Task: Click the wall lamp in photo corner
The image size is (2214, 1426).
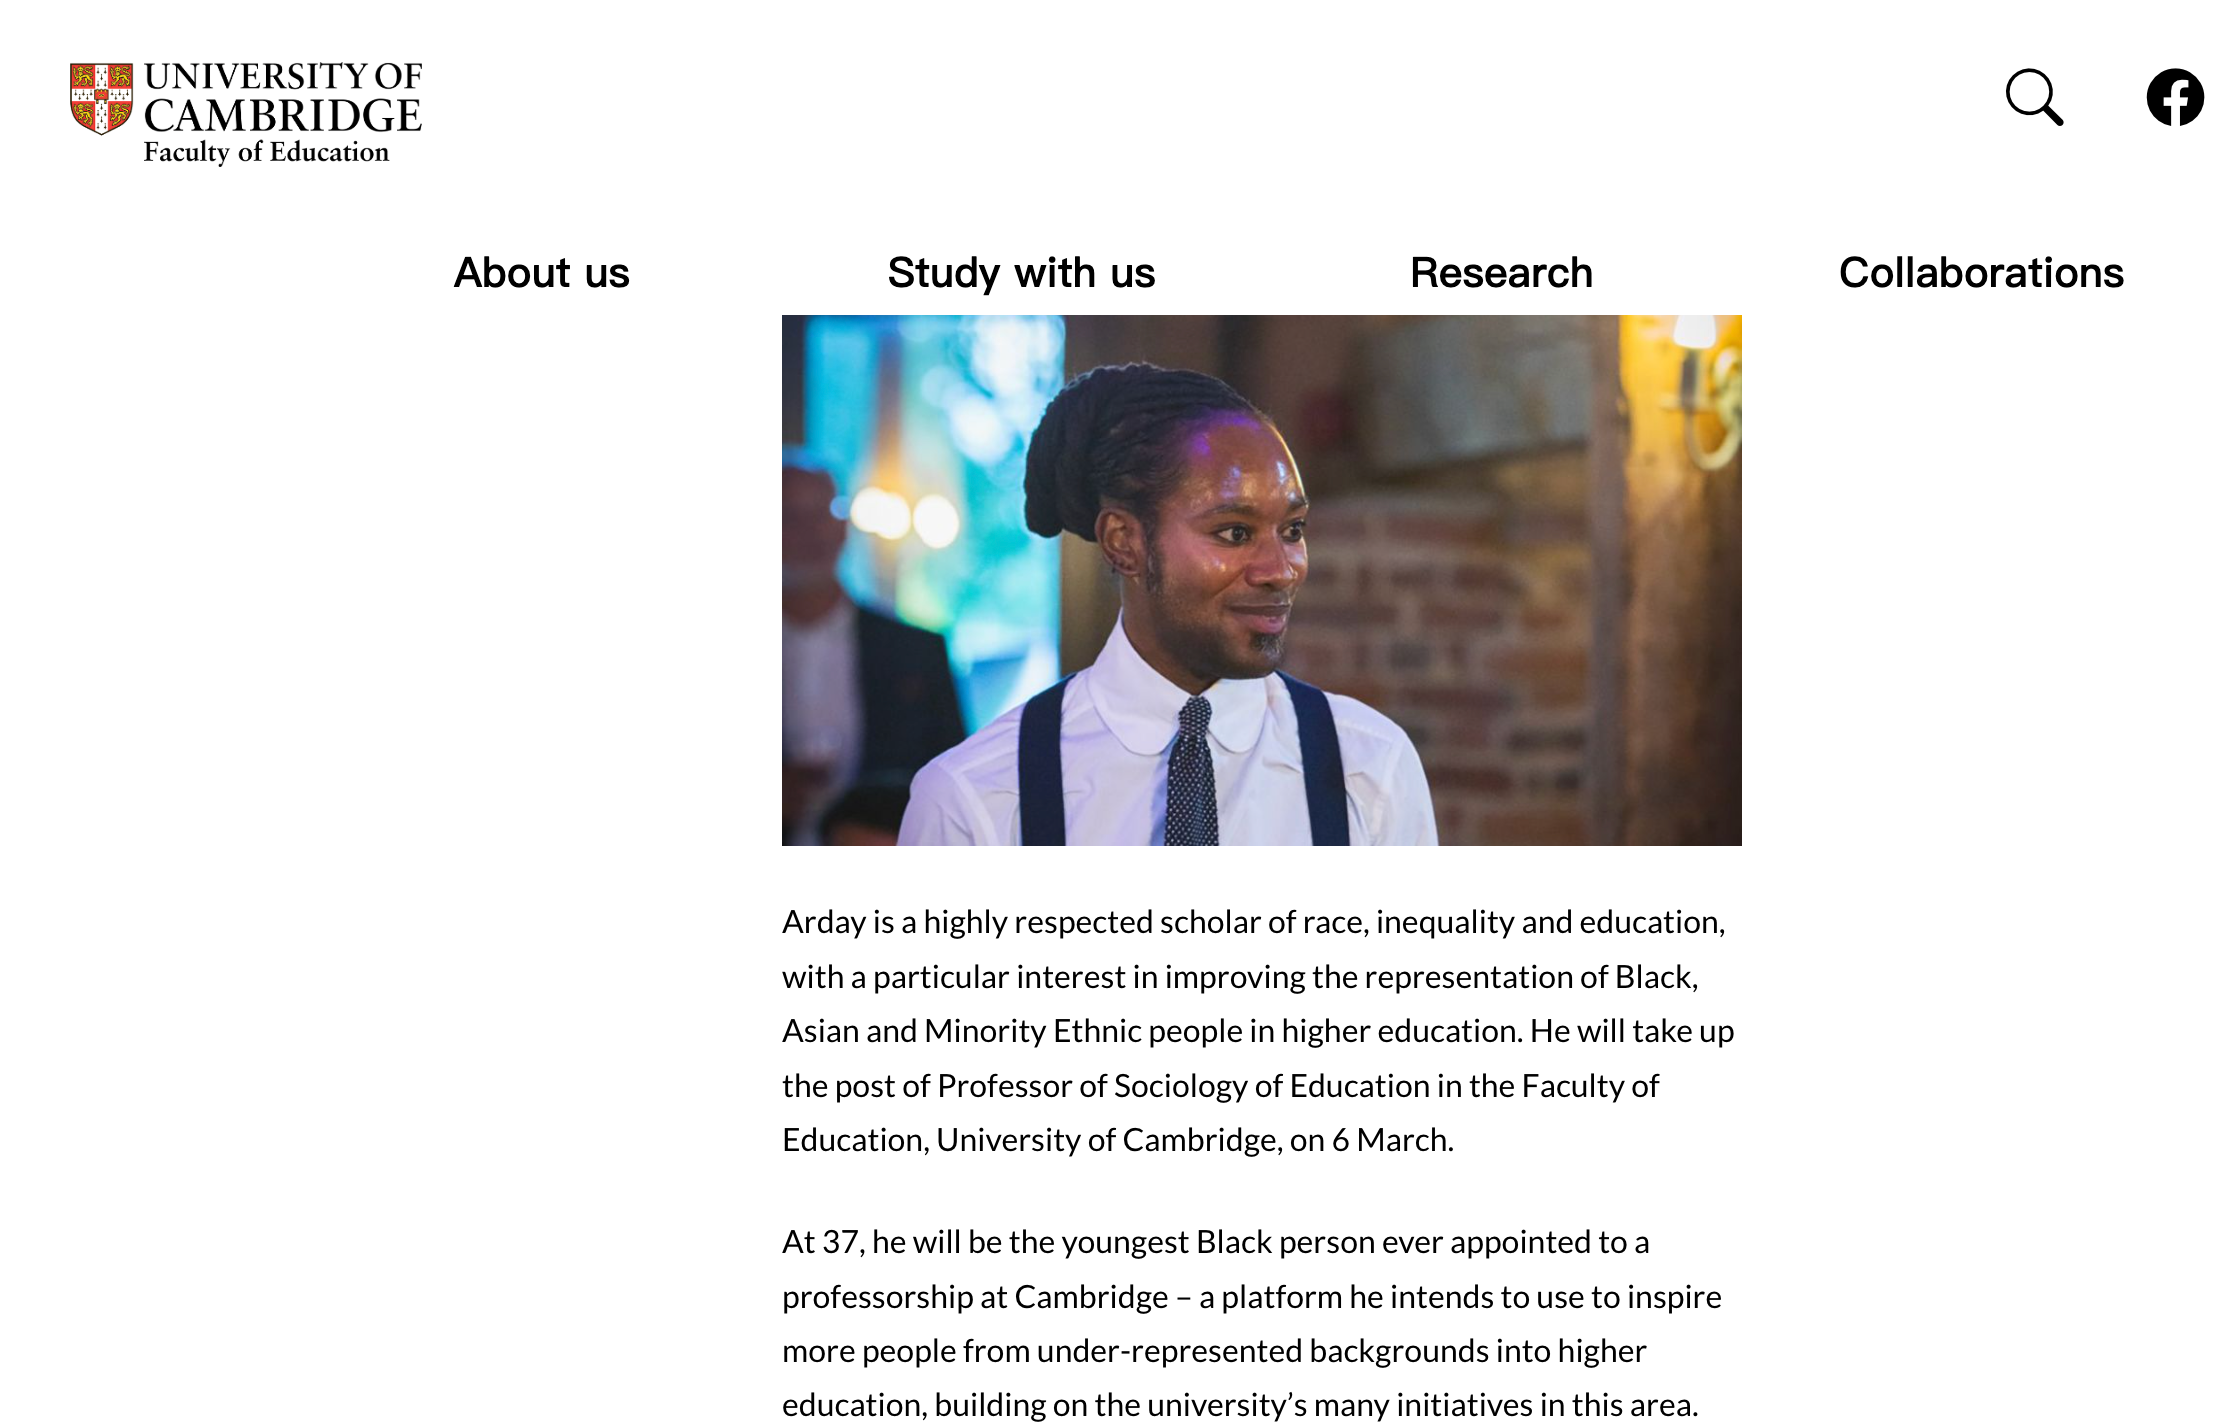Action: point(1706,390)
